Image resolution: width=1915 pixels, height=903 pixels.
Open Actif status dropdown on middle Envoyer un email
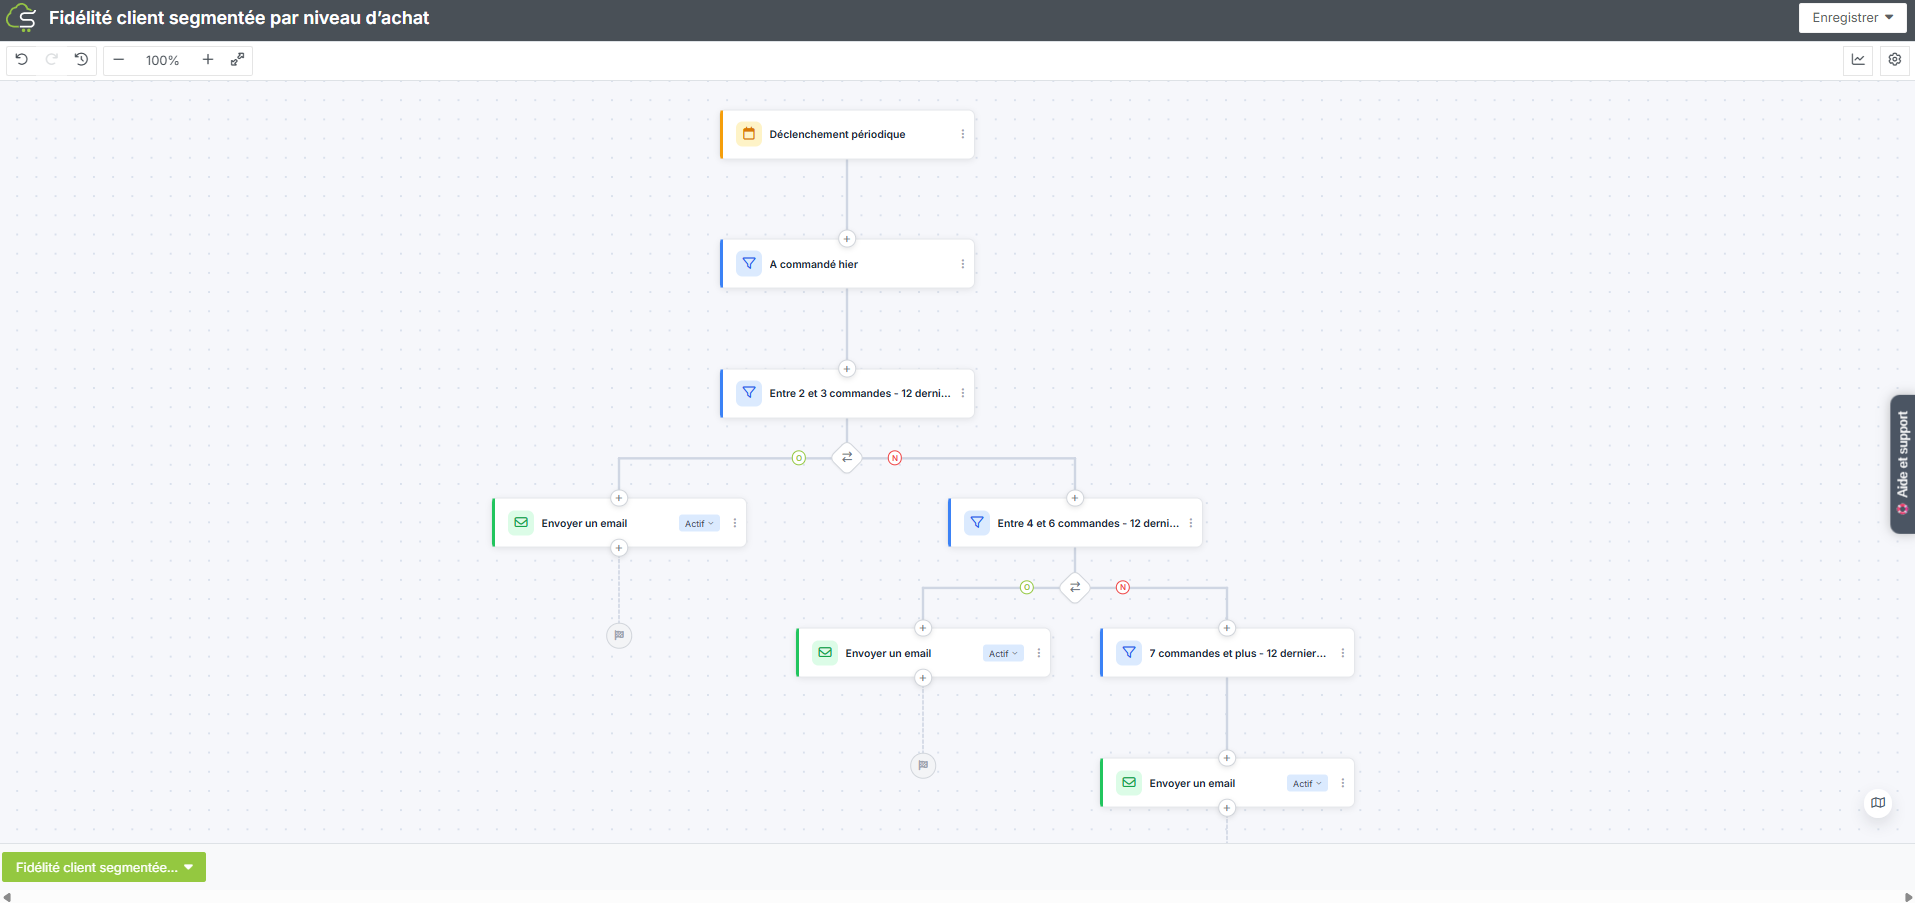1003,654
